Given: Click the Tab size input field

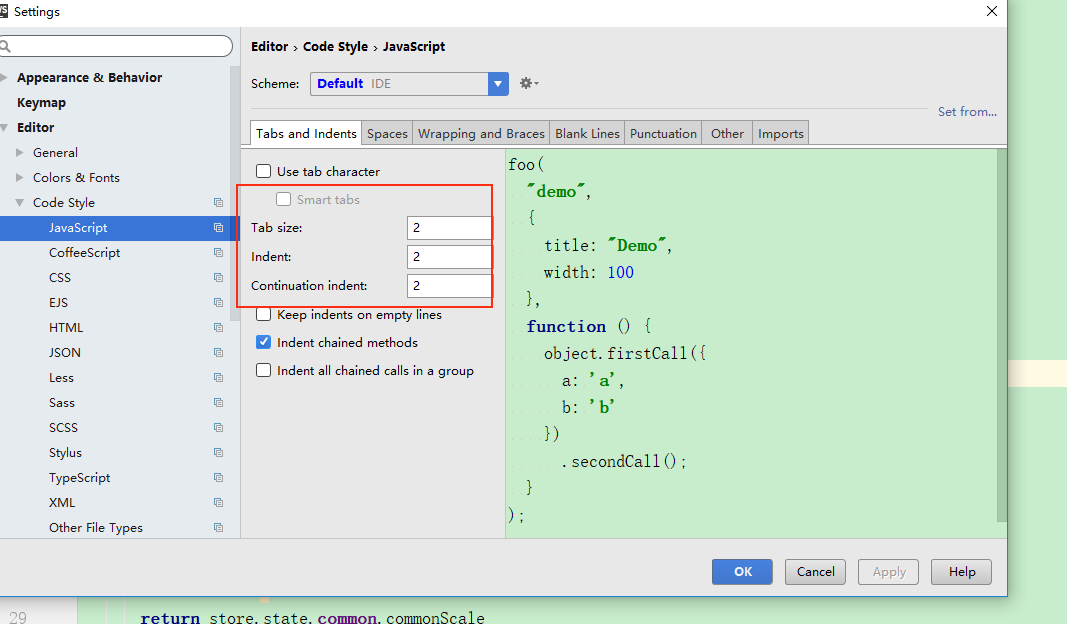Looking at the screenshot, I should 449,228.
